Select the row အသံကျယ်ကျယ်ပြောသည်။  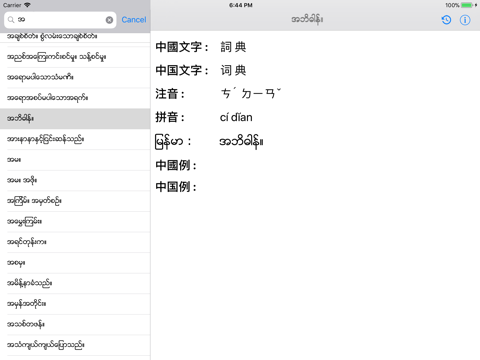[75, 345]
